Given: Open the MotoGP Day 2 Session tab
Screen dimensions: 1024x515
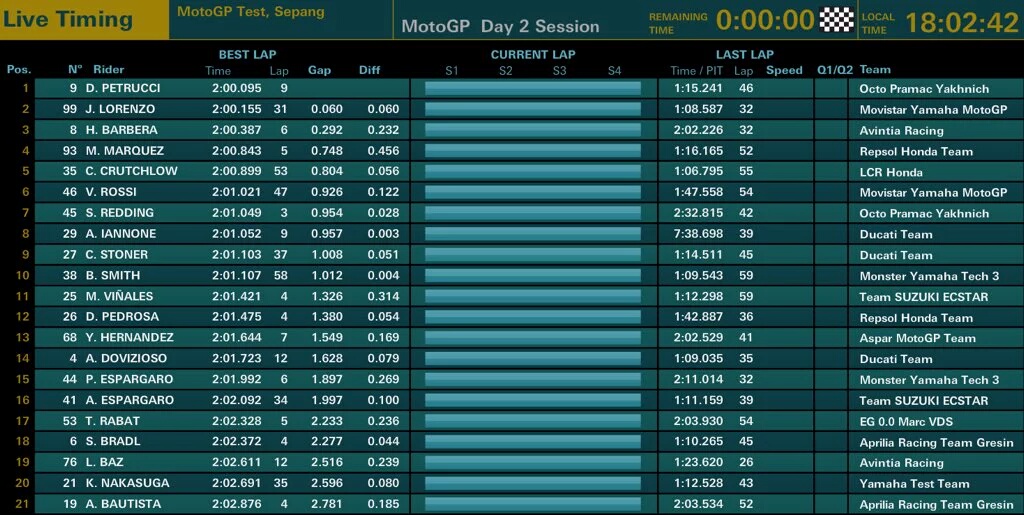Looking at the screenshot, I should [x=500, y=27].
